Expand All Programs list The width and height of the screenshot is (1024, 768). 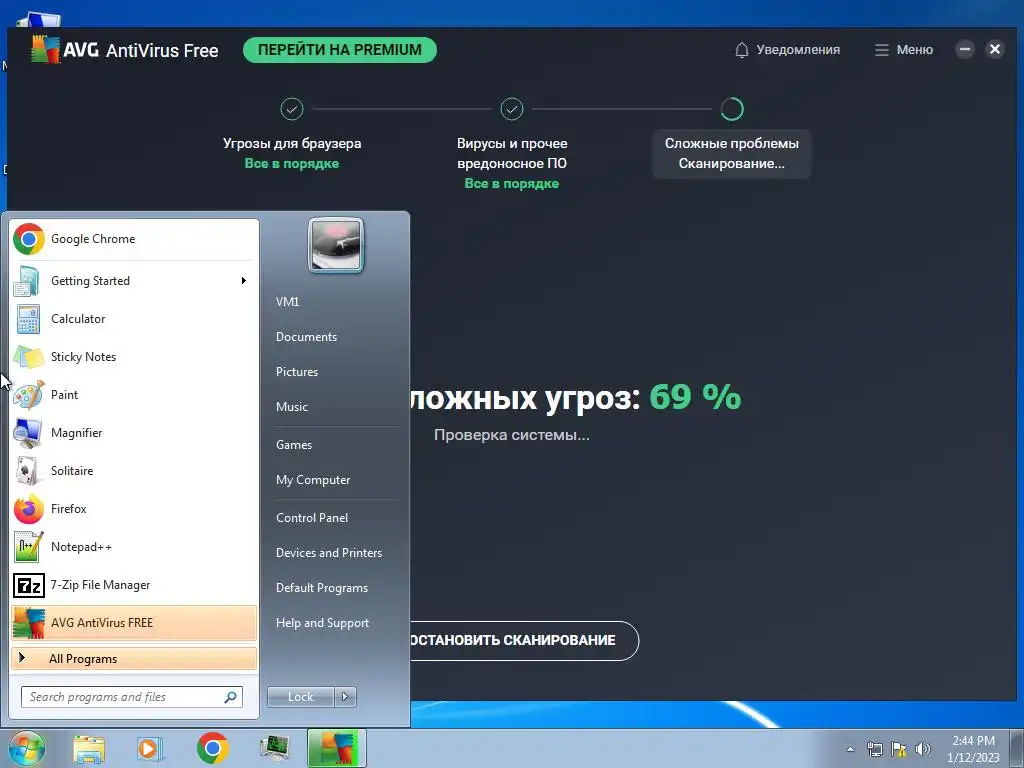(x=134, y=658)
